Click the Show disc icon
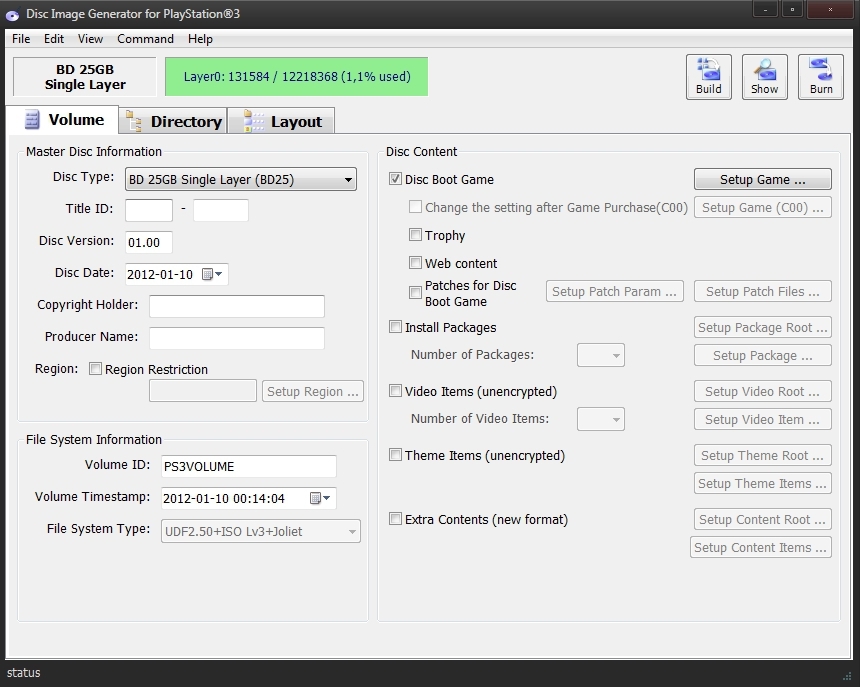 (765, 77)
